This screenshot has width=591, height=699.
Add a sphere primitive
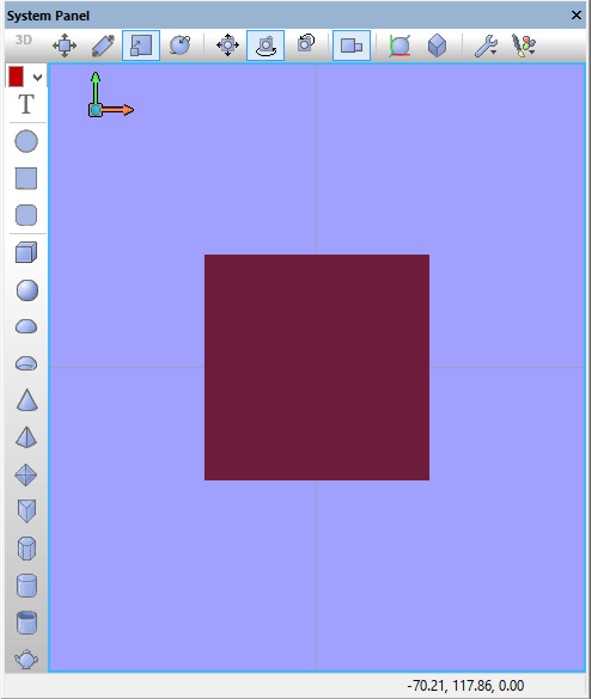[27, 290]
